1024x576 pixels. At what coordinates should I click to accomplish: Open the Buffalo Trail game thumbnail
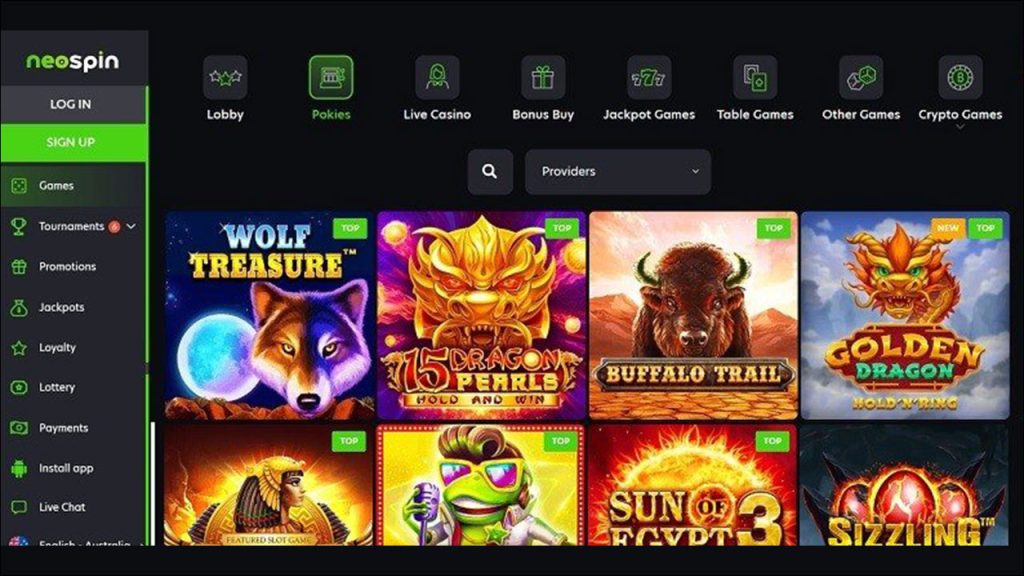[693, 315]
